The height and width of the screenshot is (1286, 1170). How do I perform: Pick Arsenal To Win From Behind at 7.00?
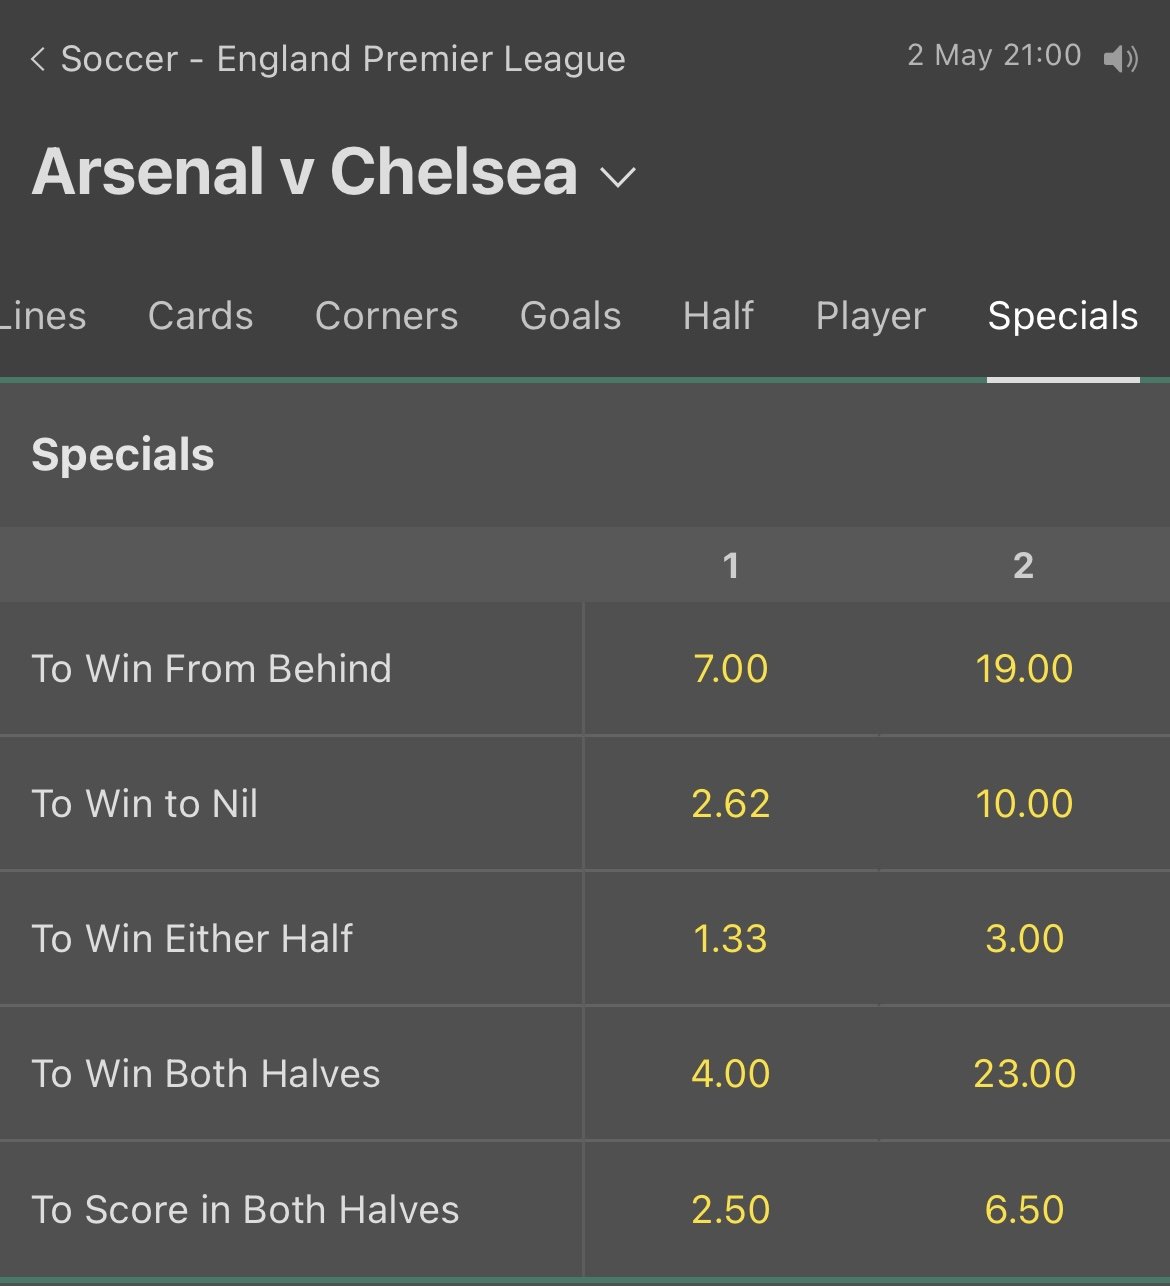coord(730,668)
